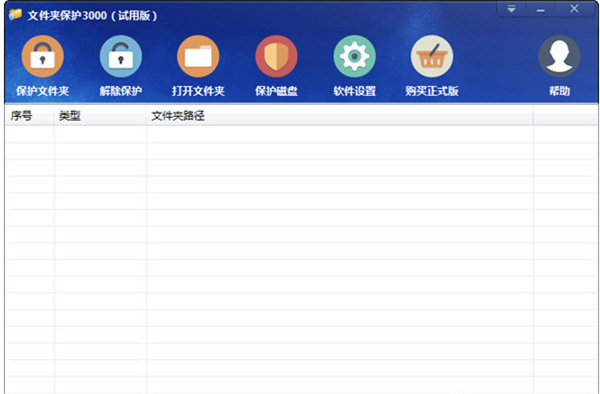Click the 保护文件夹 text label

[42, 91]
